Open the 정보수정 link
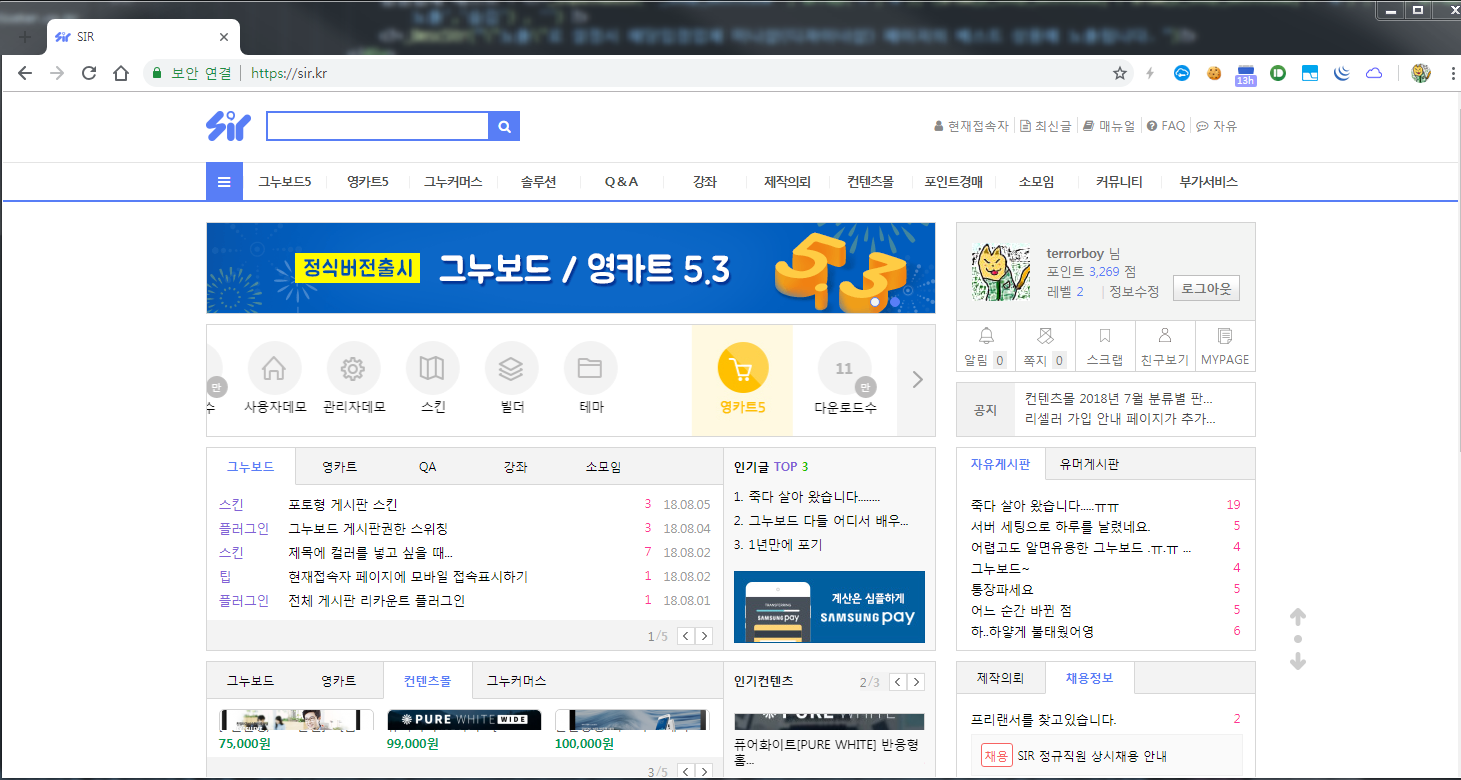This screenshot has width=1461, height=780. [x=1133, y=292]
